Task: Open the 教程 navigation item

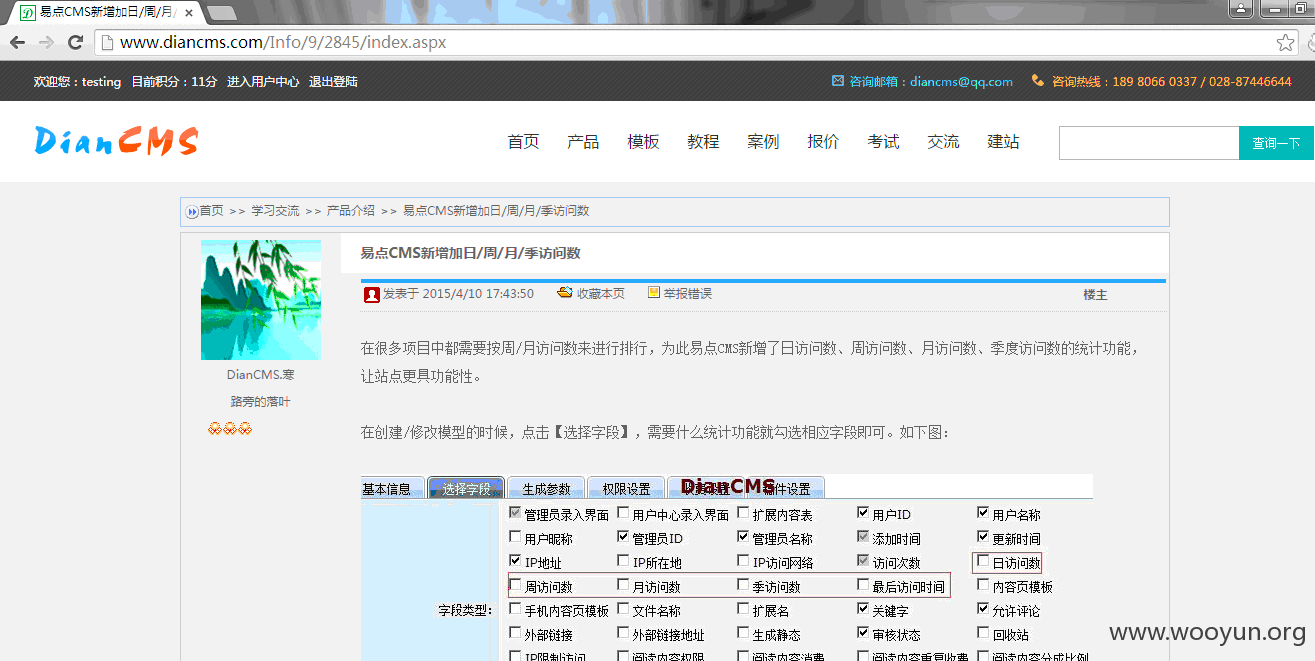Action: click(x=703, y=142)
